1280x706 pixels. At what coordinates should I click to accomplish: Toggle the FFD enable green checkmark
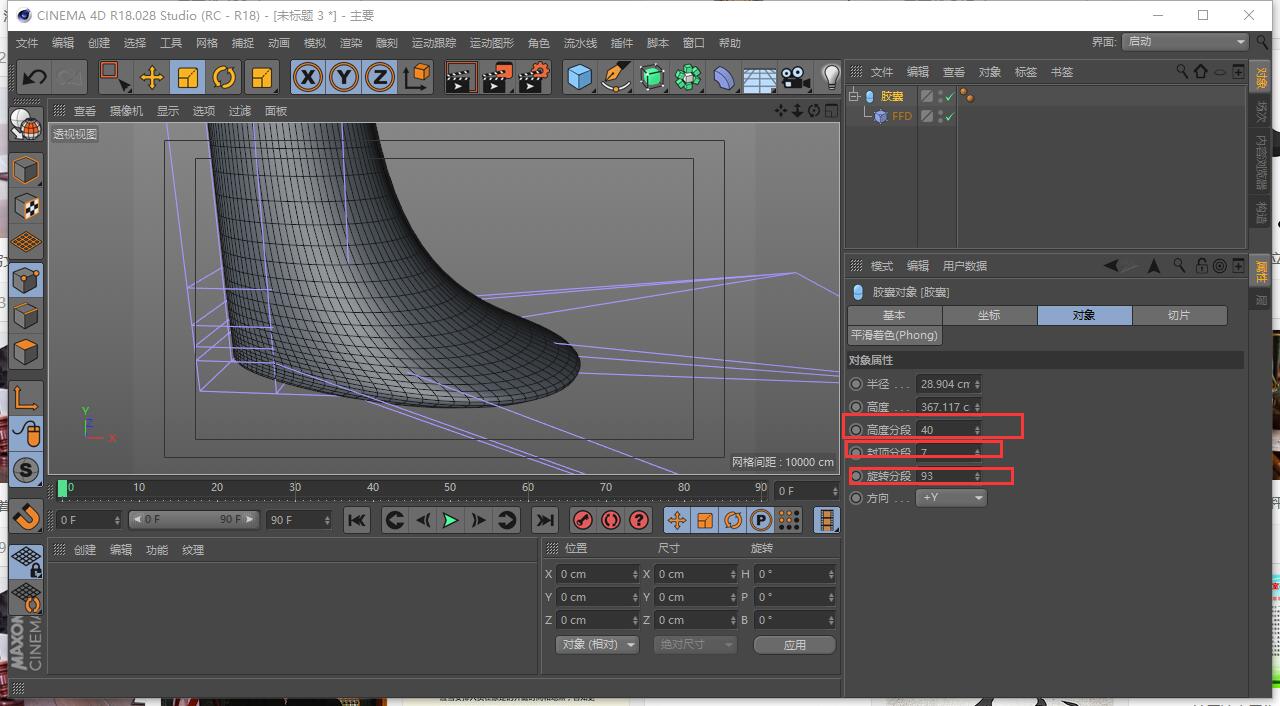949,116
